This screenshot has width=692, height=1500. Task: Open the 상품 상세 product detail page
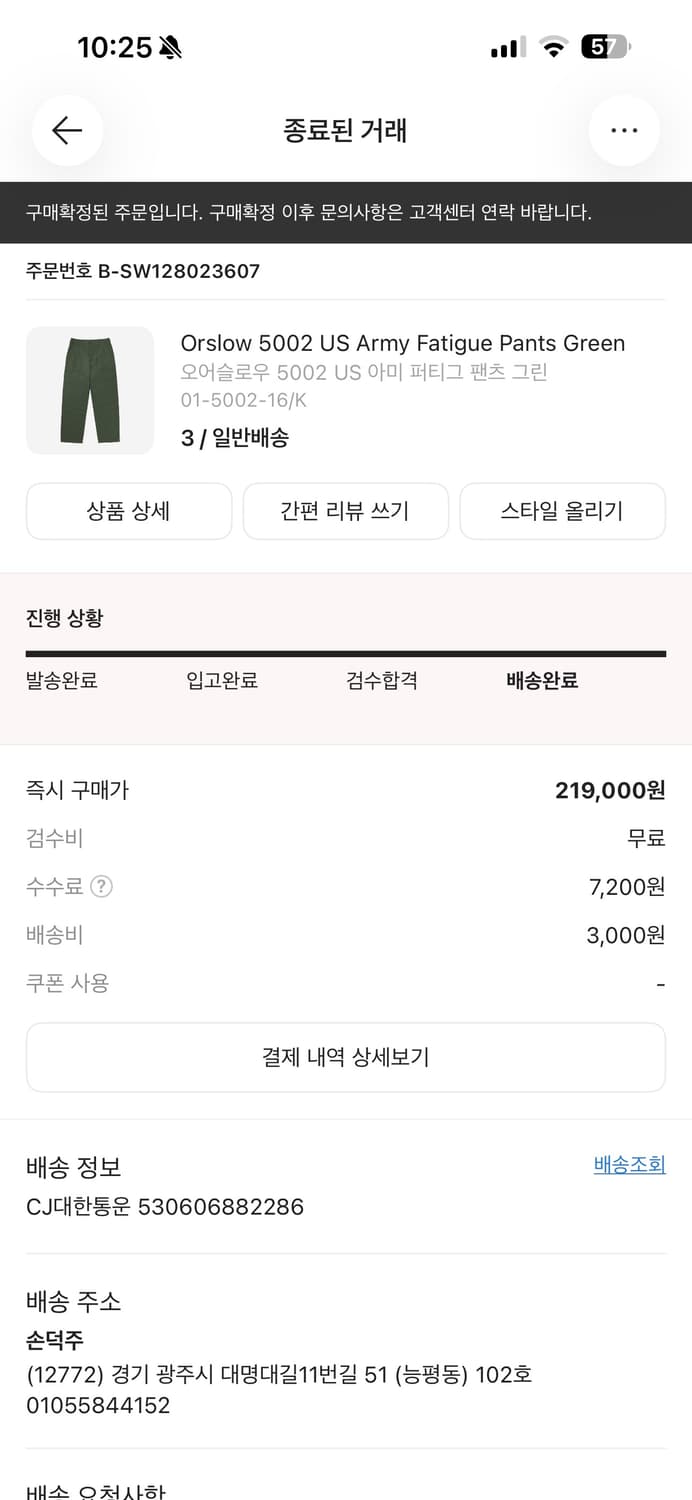[128, 511]
